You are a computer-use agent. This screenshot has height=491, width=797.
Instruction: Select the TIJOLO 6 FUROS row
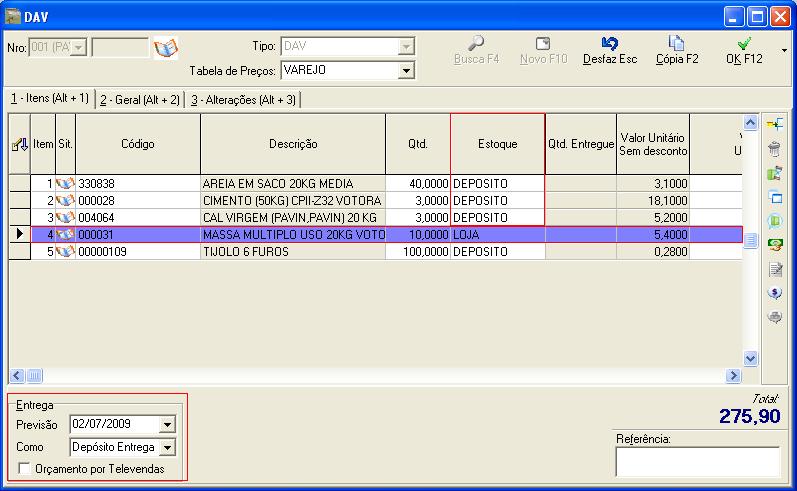[290, 252]
